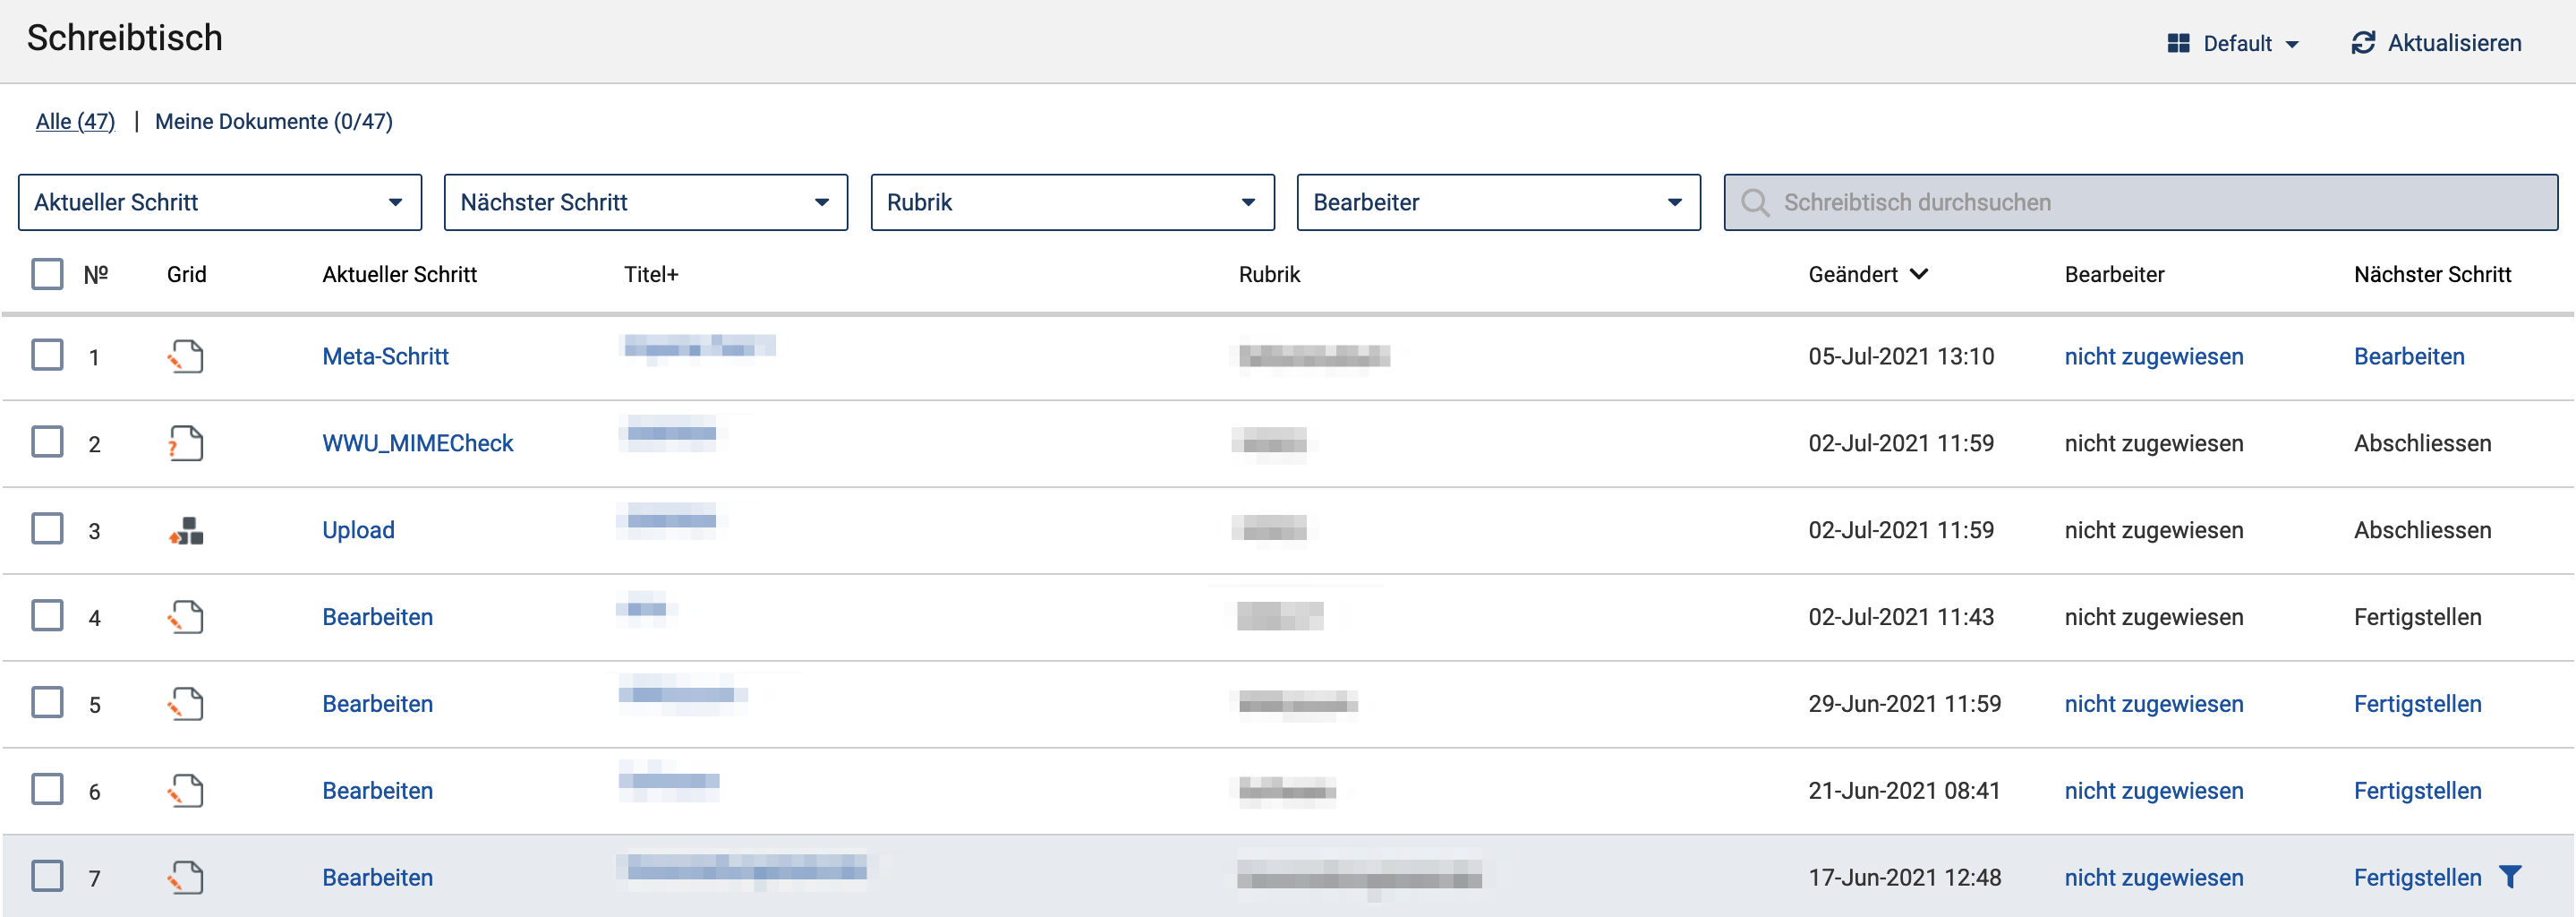Click the filter funnel icon in row 7

pyautogui.click(x=2510, y=877)
